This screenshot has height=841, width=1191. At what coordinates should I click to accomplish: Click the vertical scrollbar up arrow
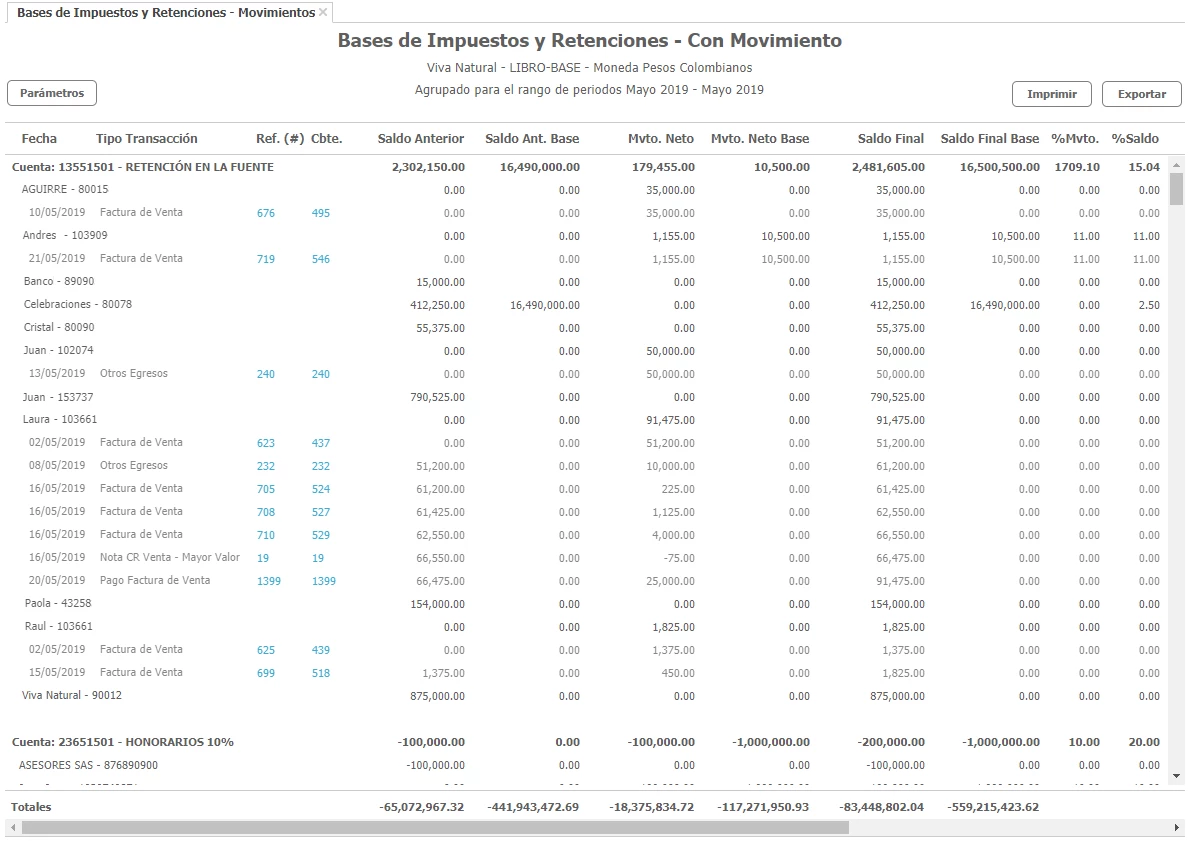coord(1176,165)
